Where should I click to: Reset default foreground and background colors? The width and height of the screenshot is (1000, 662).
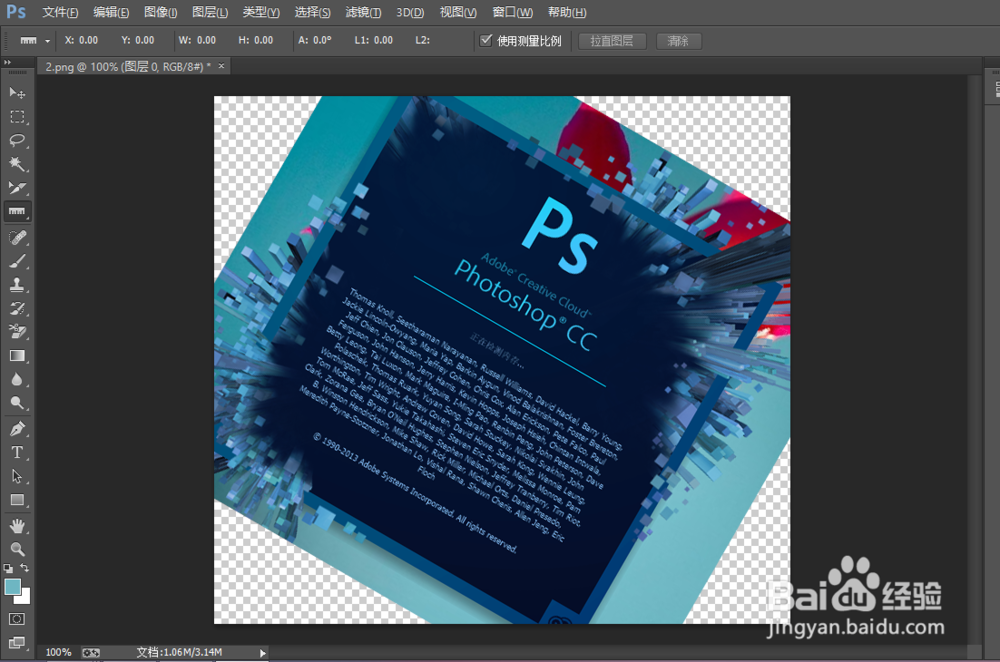point(8,568)
